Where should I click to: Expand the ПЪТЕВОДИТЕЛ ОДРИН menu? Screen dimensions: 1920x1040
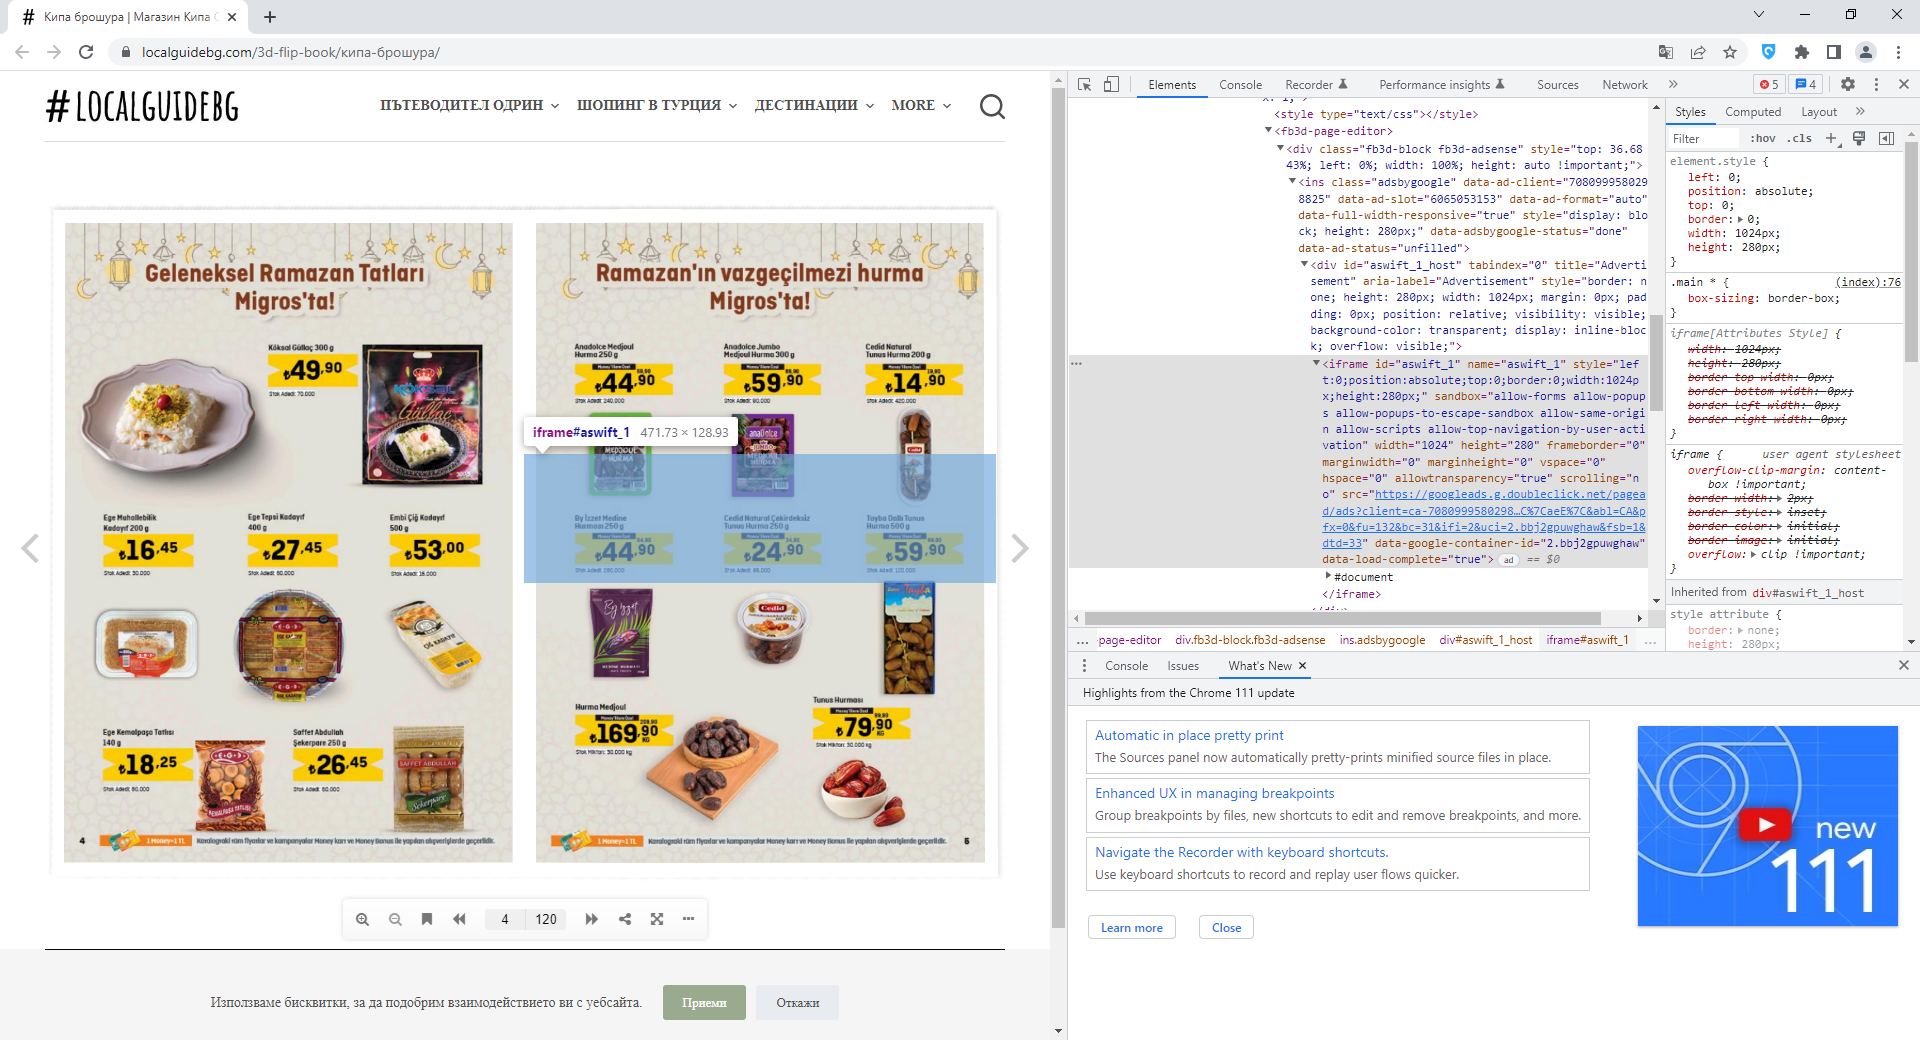(469, 105)
